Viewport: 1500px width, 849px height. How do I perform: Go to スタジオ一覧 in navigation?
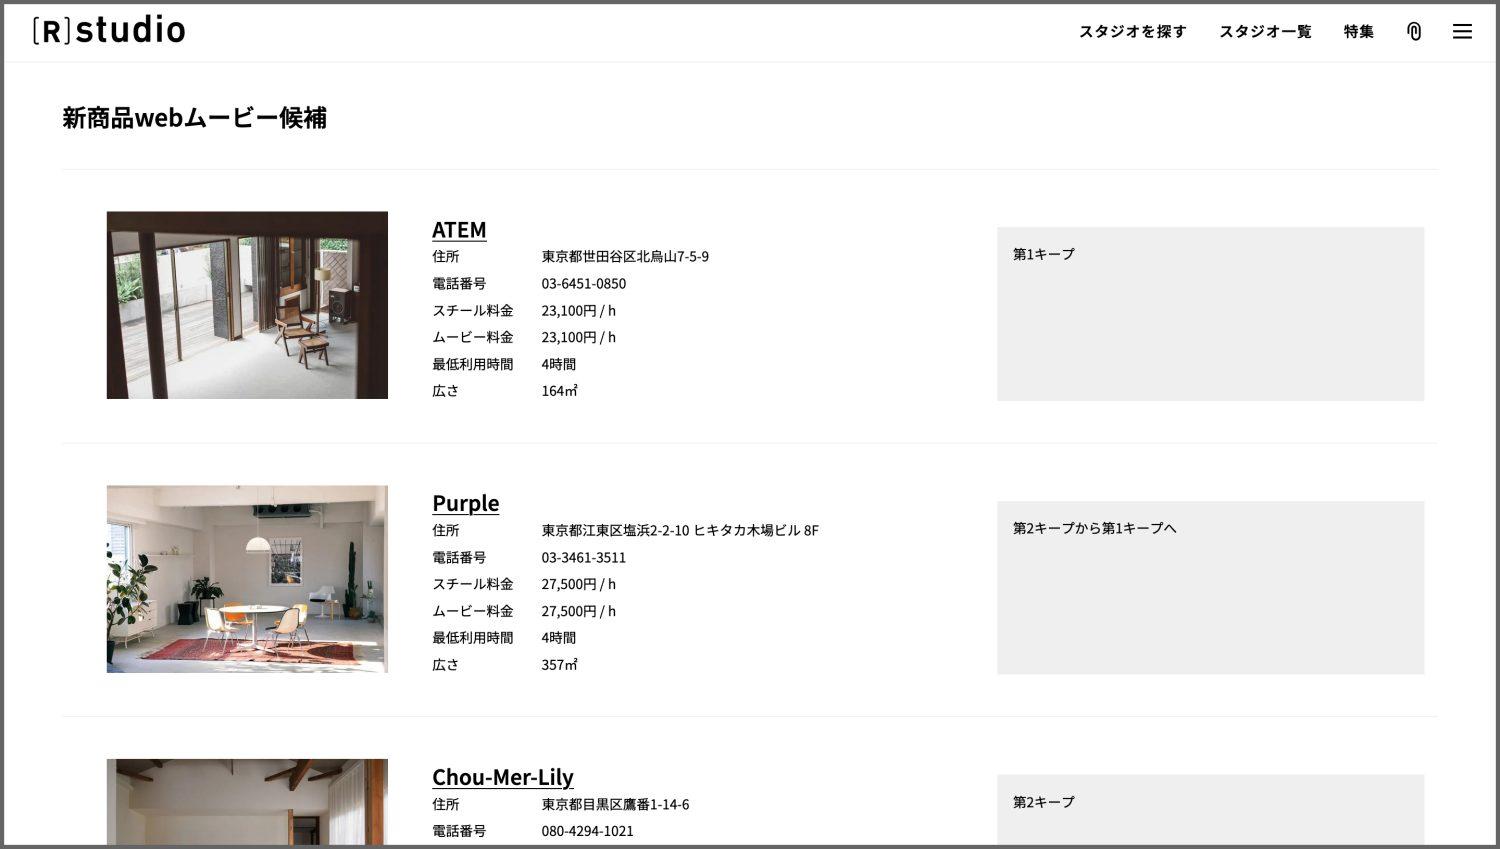pos(1264,32)
